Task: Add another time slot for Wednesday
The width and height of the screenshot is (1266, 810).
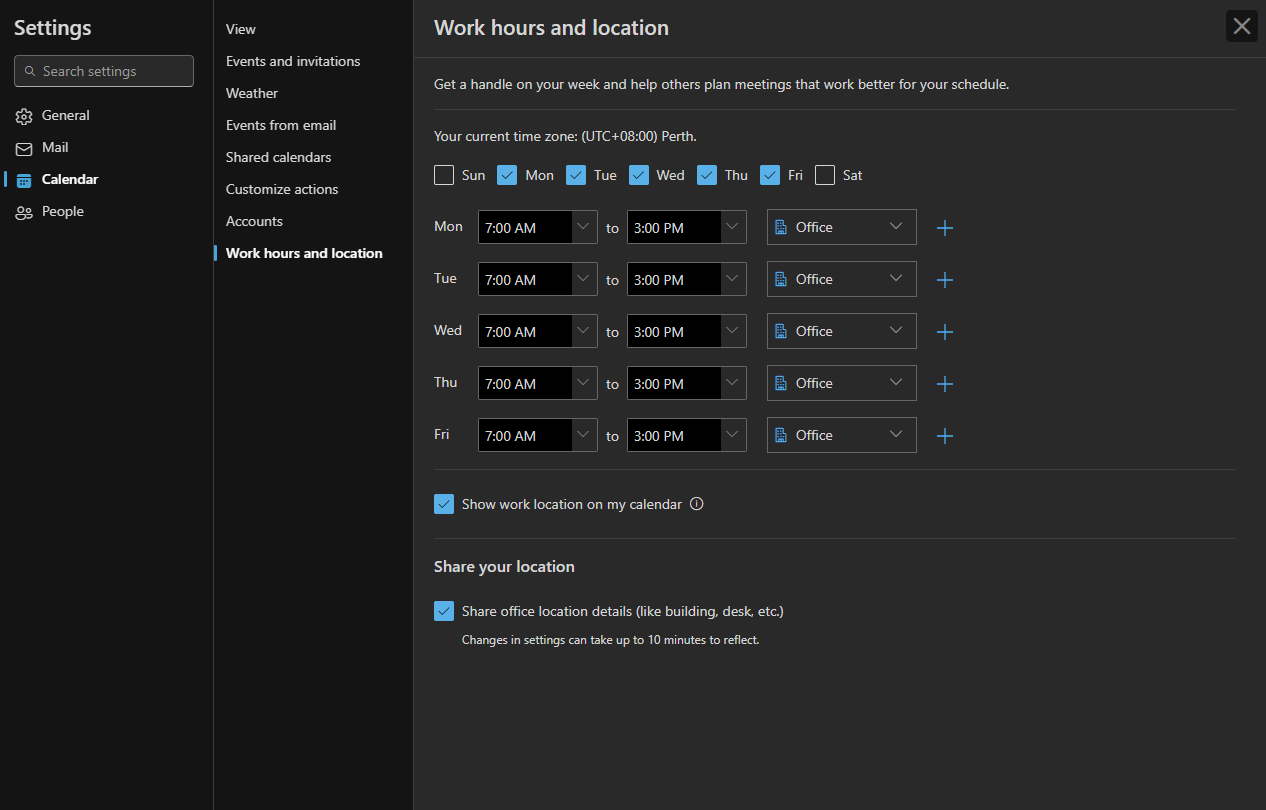Action: pos(945,332)
